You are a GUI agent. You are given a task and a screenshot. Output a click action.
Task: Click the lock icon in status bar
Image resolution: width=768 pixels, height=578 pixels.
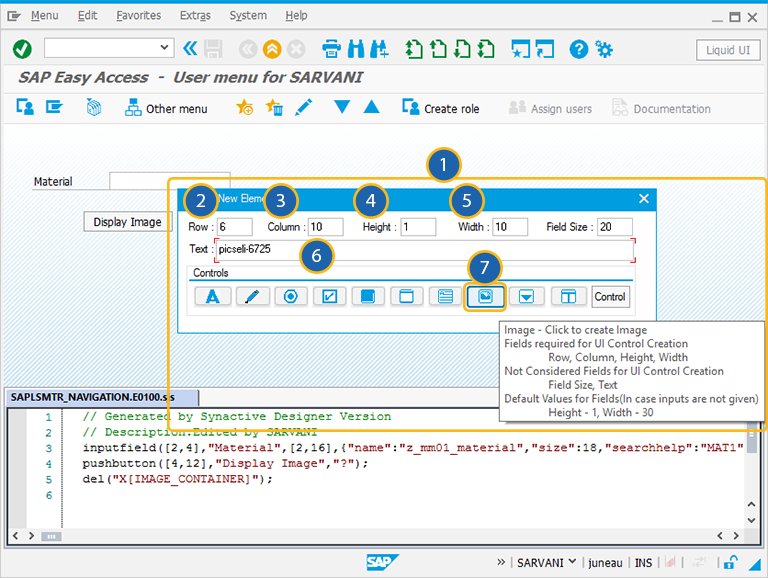731,562
